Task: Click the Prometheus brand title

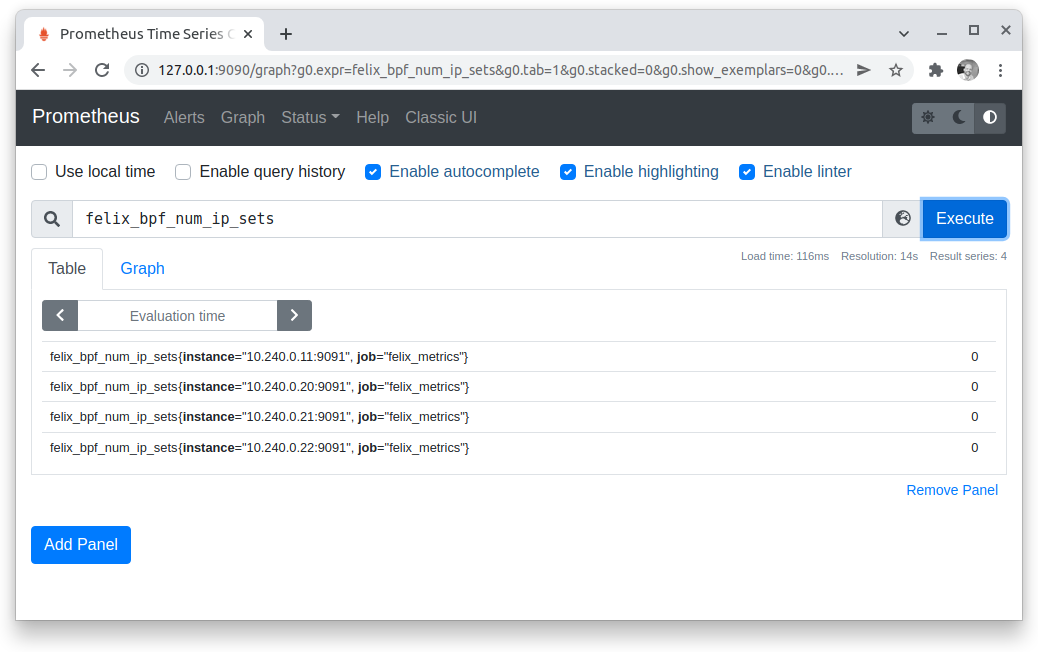Action: (86, 116)
